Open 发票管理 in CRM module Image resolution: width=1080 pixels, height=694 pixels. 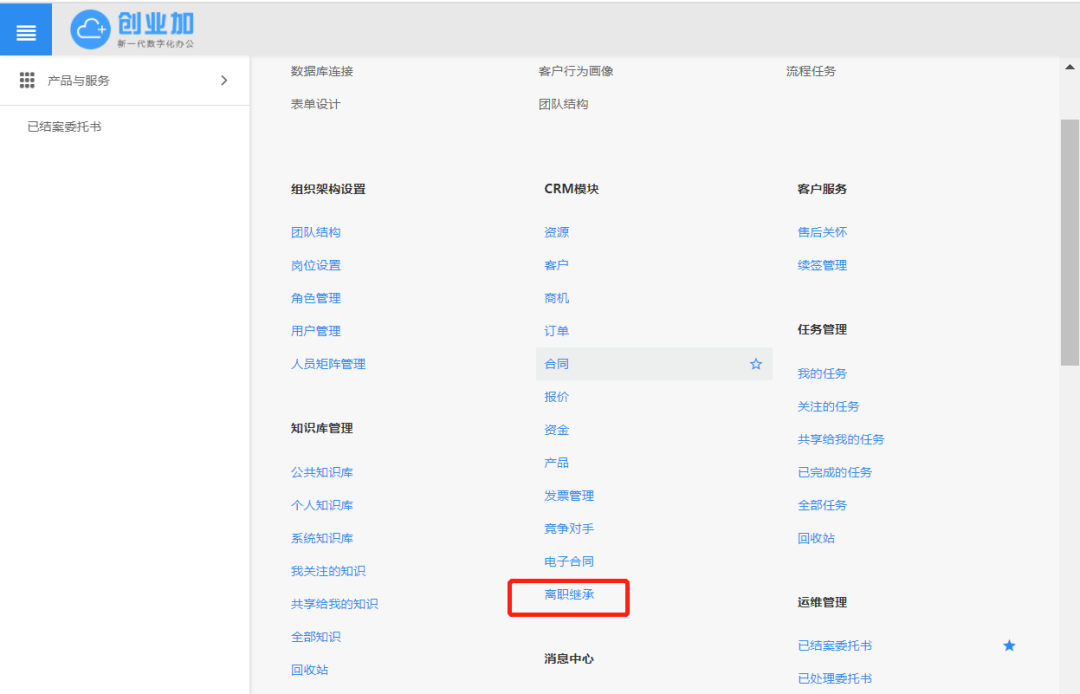(x=569, y=496)
